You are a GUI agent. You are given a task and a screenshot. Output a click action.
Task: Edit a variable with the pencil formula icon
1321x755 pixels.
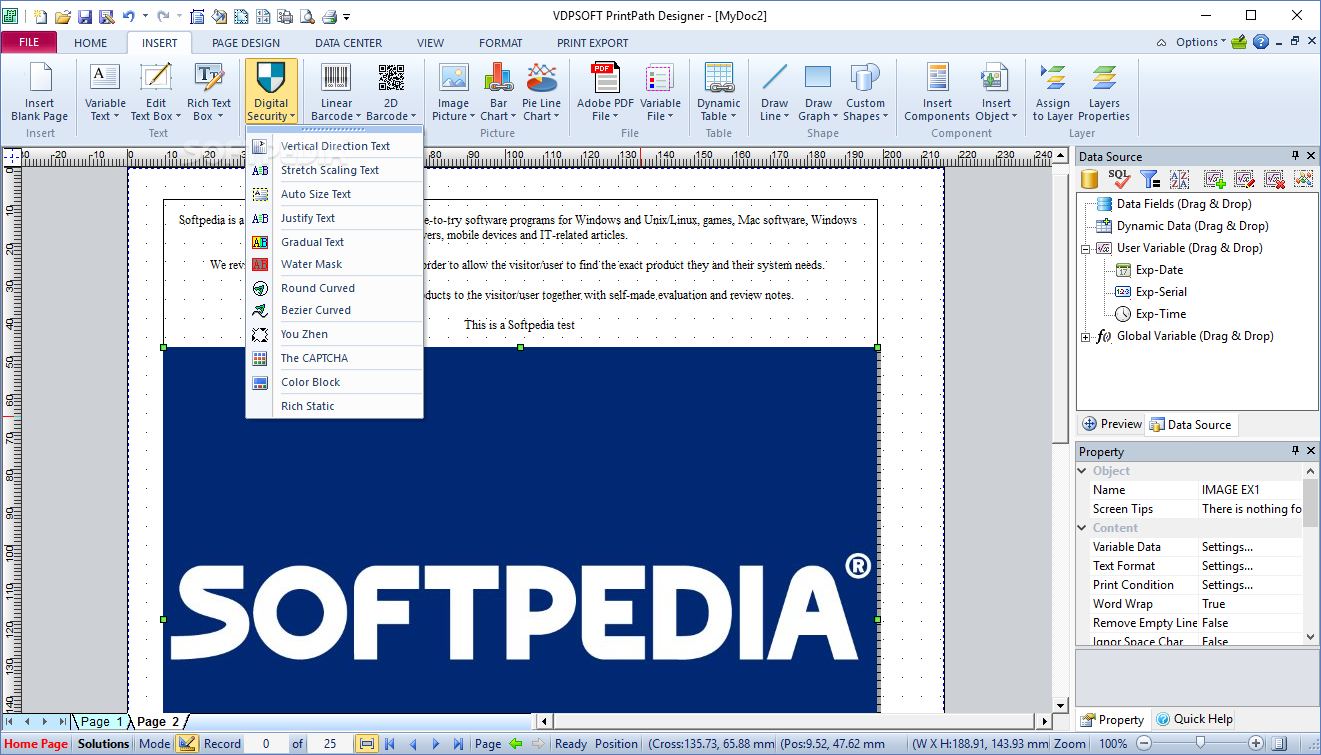[1244, 179]
